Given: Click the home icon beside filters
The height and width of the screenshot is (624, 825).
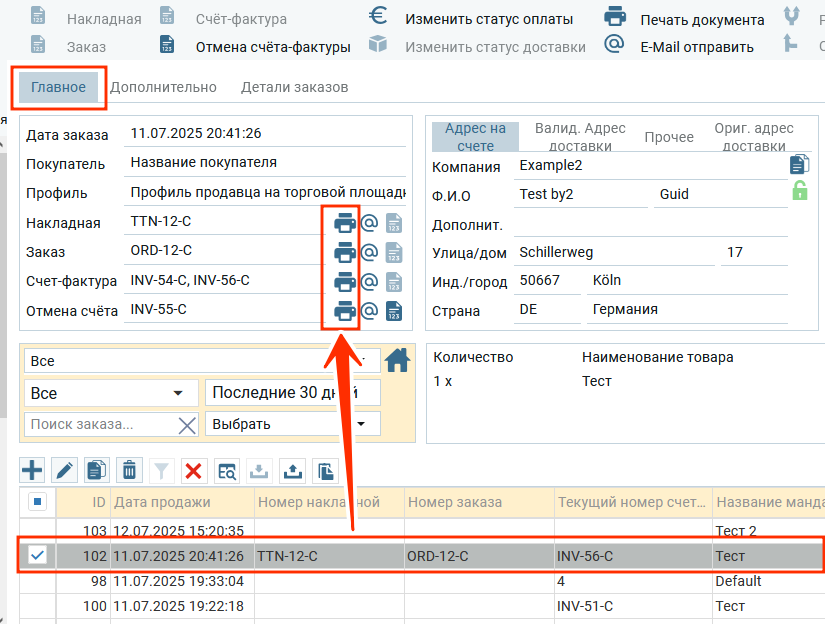Looking at the screenshot, I should pos(398,360).
